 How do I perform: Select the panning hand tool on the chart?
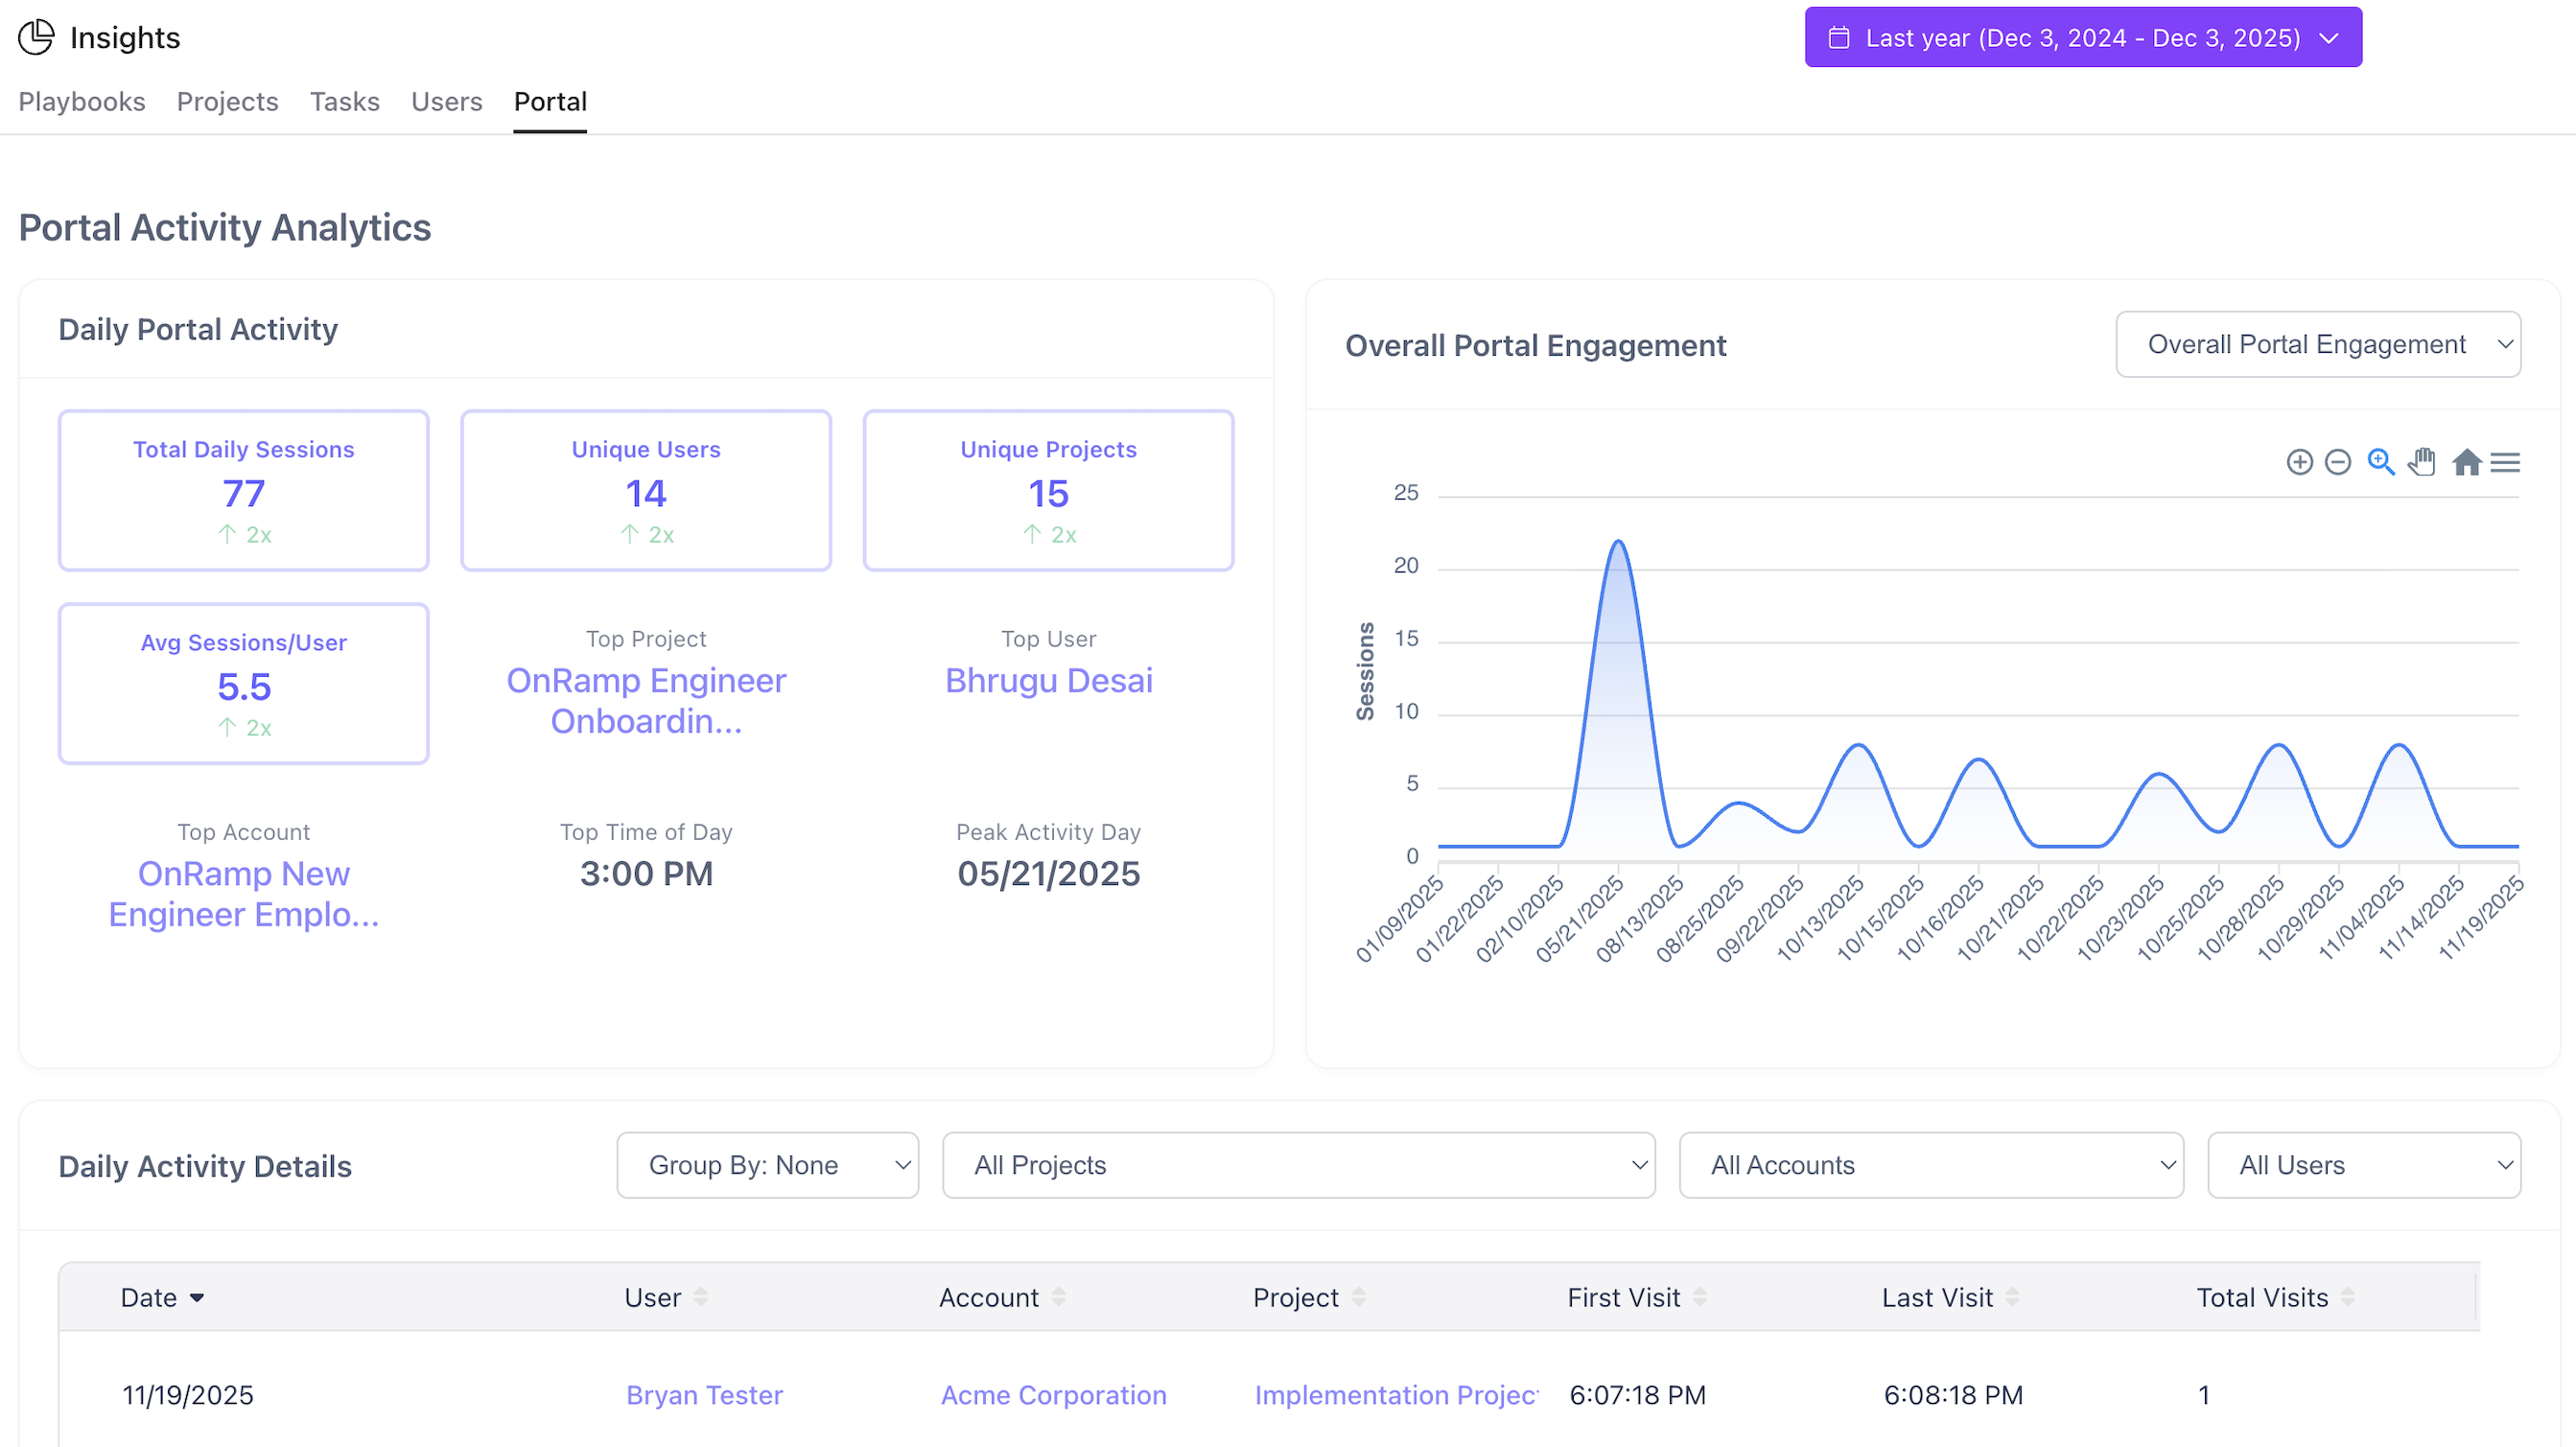point(2422,463)
